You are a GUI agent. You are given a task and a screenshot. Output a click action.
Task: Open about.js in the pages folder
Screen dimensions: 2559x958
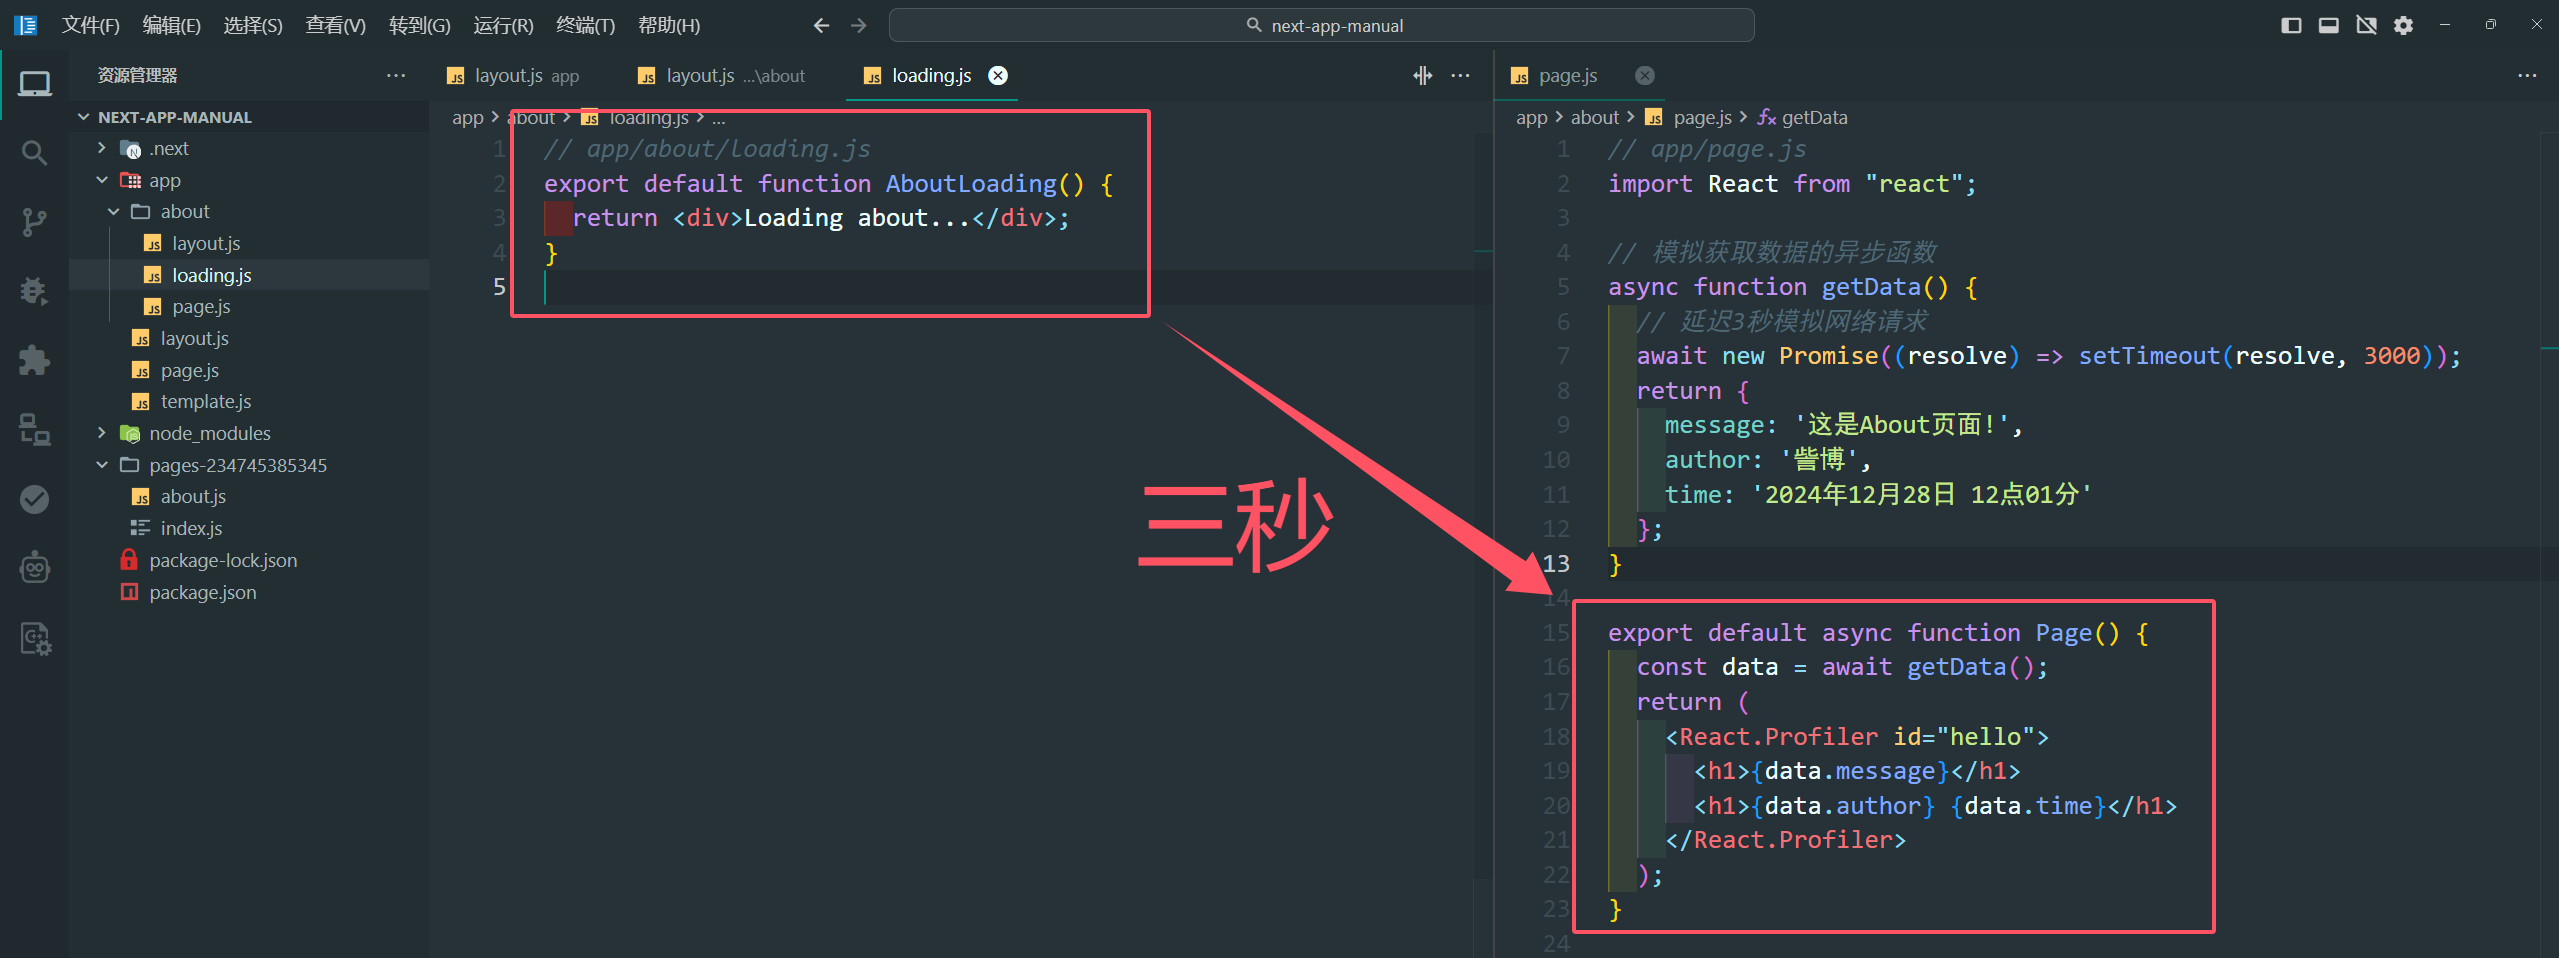tap(193, 496)
